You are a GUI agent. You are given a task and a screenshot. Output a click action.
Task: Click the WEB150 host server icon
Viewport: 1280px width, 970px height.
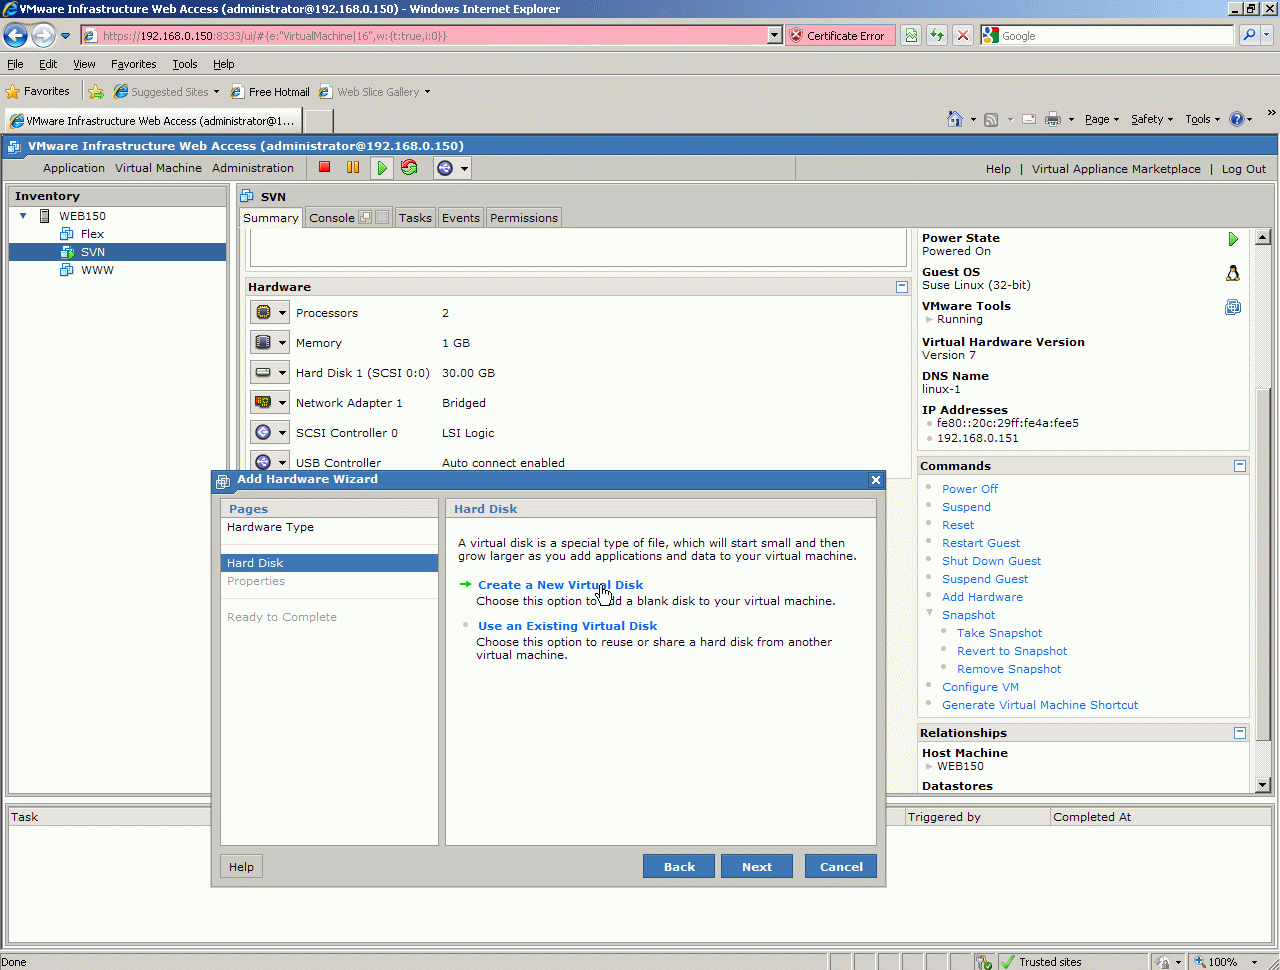[x=45, y=216]
